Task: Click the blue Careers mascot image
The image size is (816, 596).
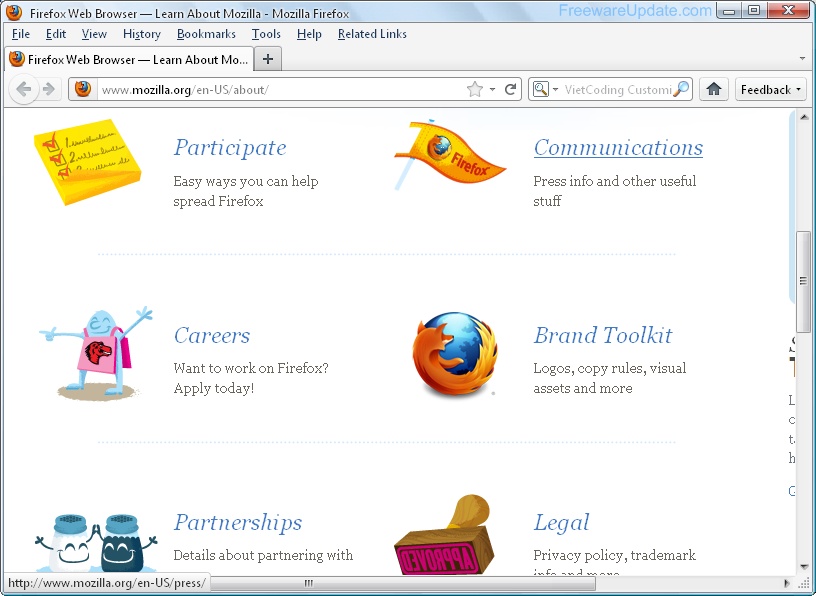Action: pyautogui.click(x=96, y=353)
